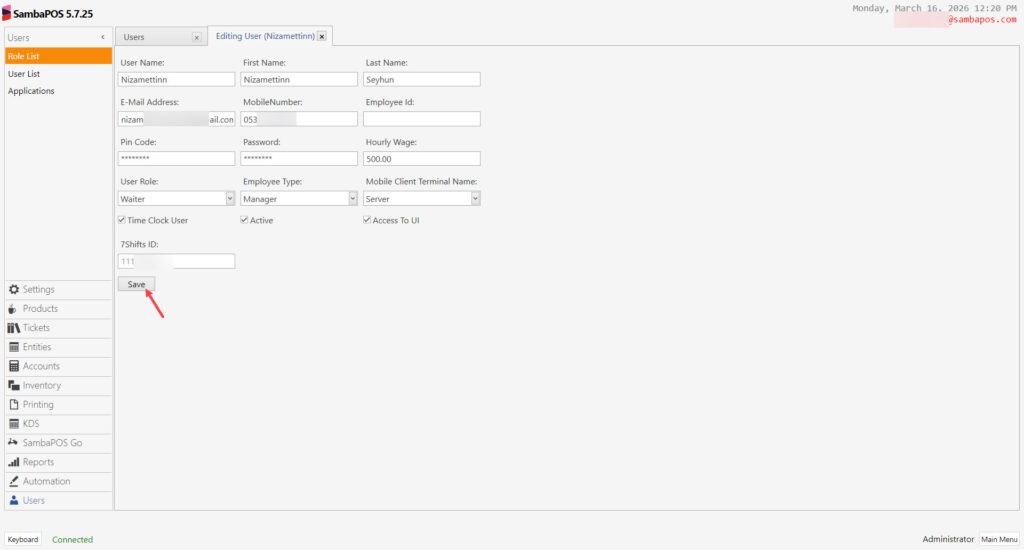The image size is (1024, 550).
Task: Expand the Employee Type dropdown
Action: [352, 199]
